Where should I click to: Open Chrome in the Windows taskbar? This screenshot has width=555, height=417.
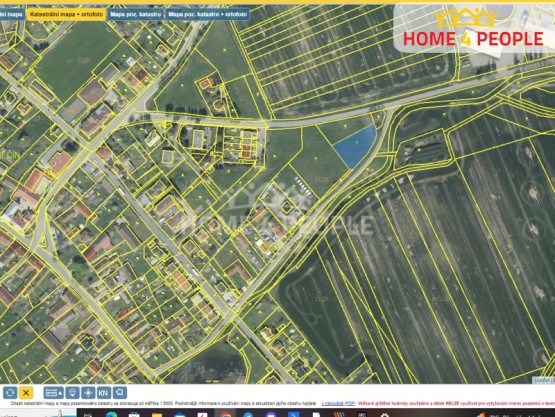click(226, 414)
